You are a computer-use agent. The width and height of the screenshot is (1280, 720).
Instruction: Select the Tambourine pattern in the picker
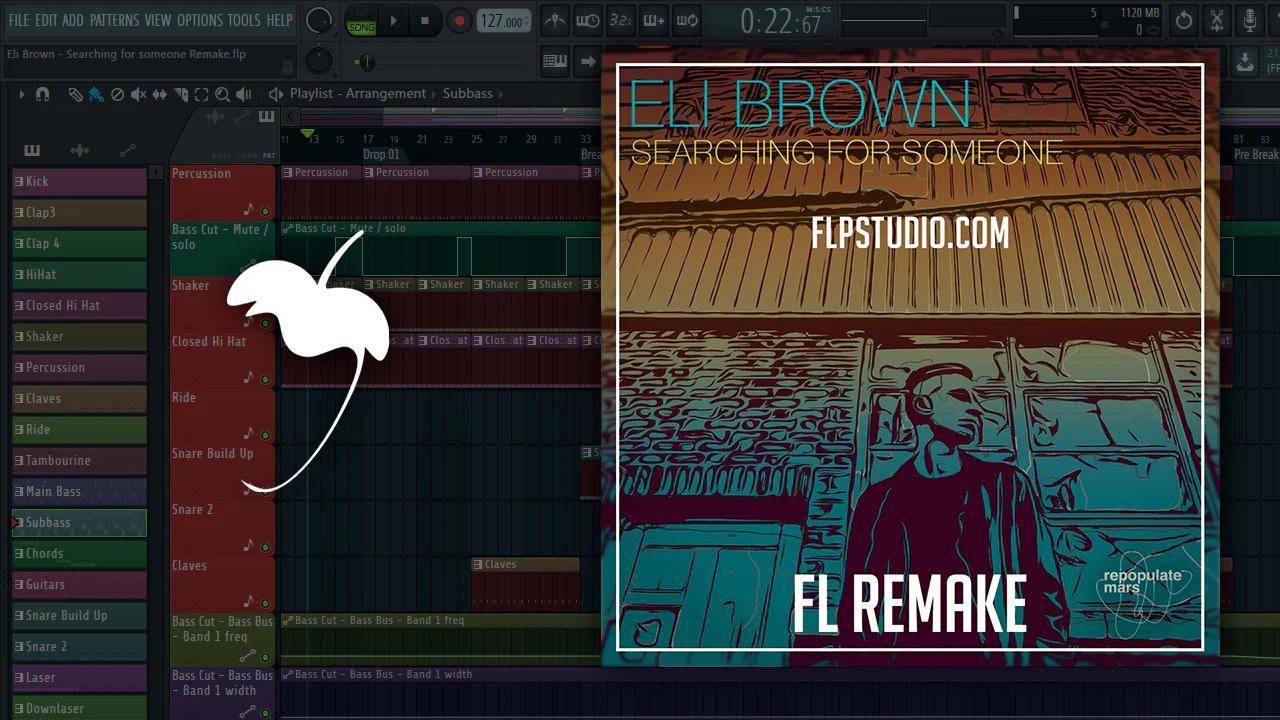[x=79, y=461]
